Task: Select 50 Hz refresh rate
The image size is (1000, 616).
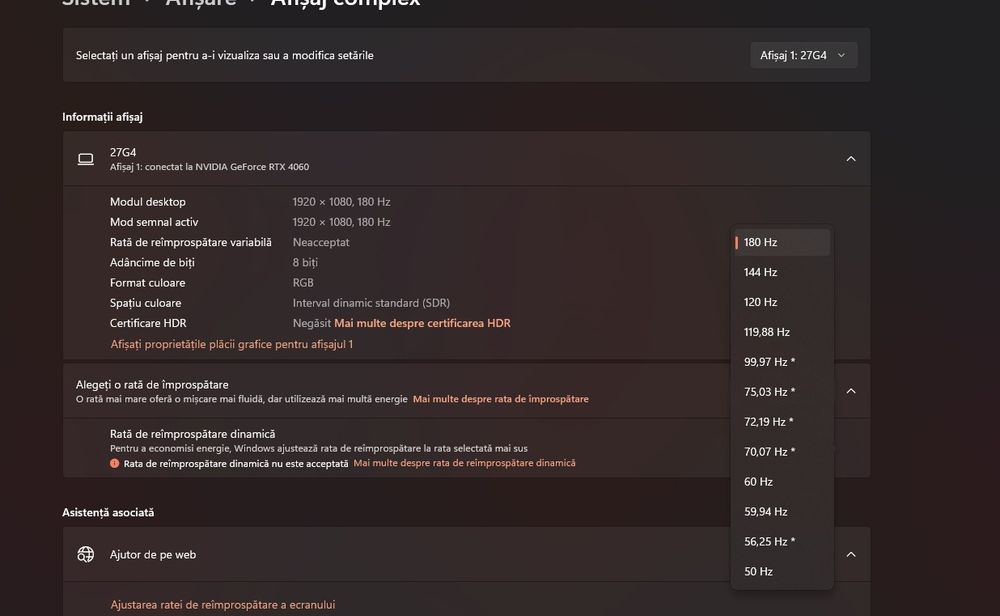Action: 782,572
